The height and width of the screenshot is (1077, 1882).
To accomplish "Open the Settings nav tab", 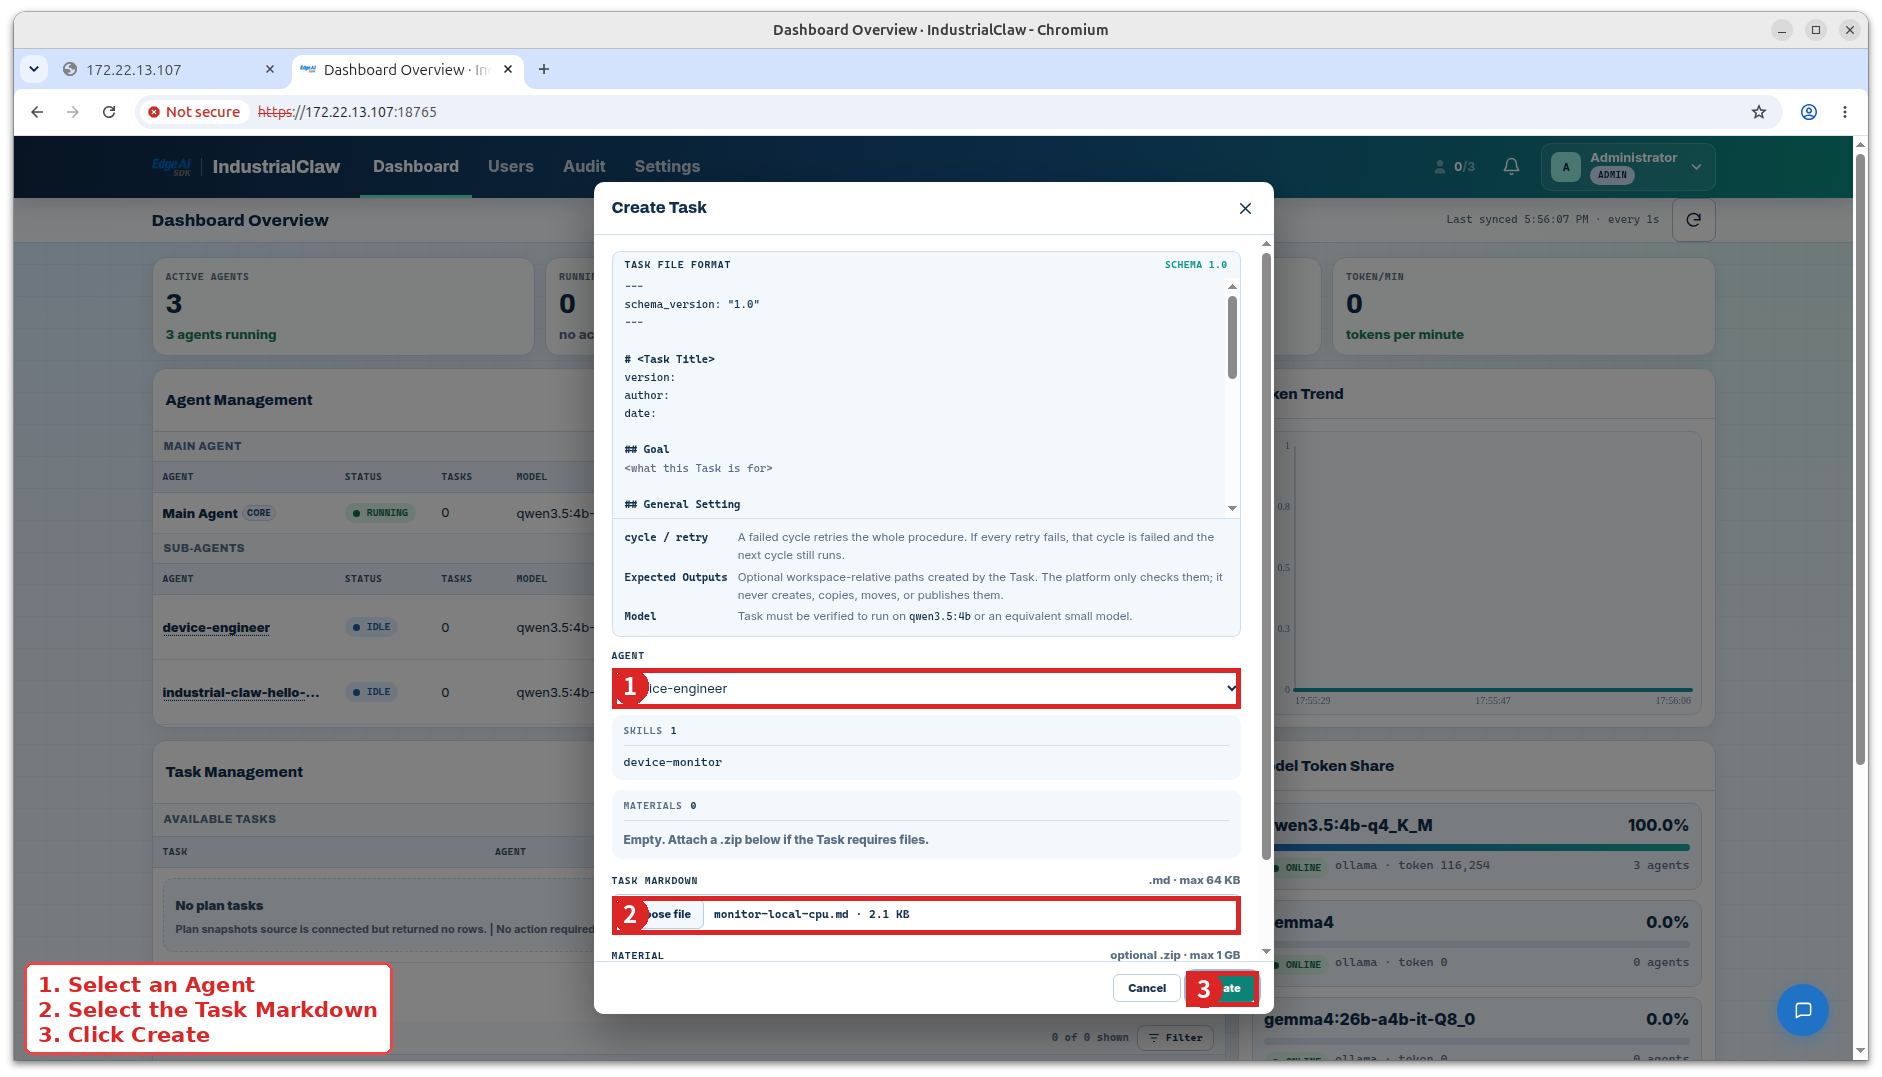I will tap(667, 167).
